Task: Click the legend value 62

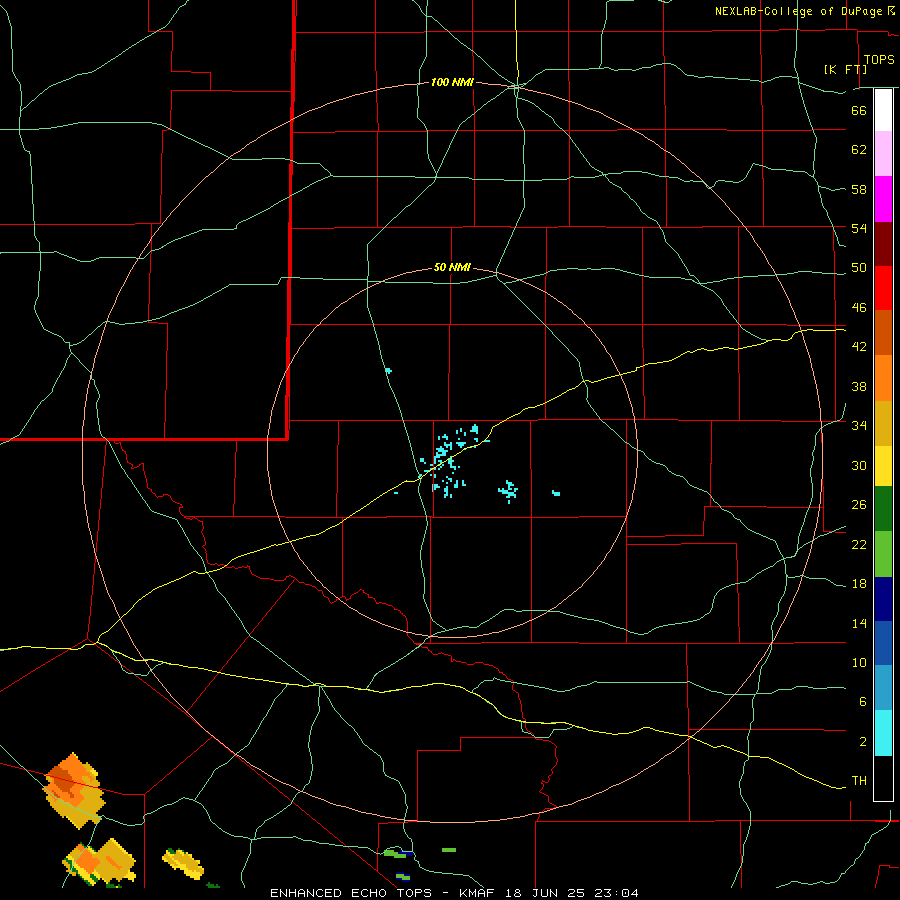Action: (x=859, y=150)
